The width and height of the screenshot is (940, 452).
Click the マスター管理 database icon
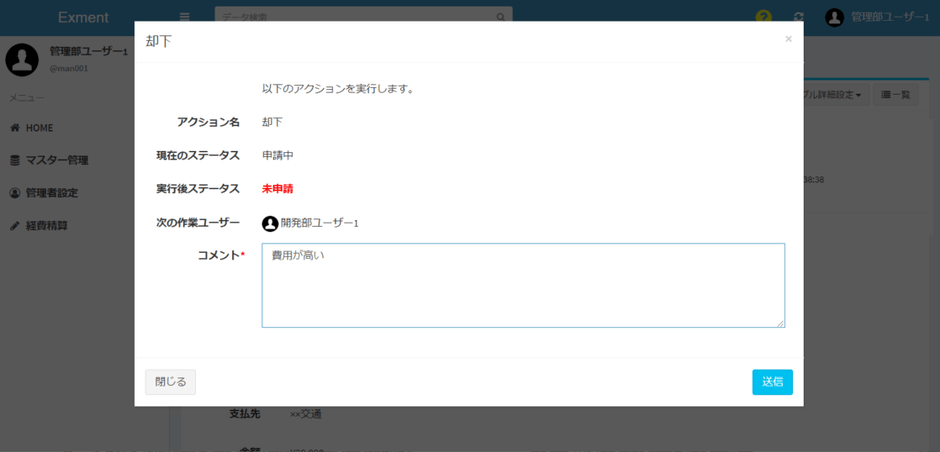(x=15, y=160)
